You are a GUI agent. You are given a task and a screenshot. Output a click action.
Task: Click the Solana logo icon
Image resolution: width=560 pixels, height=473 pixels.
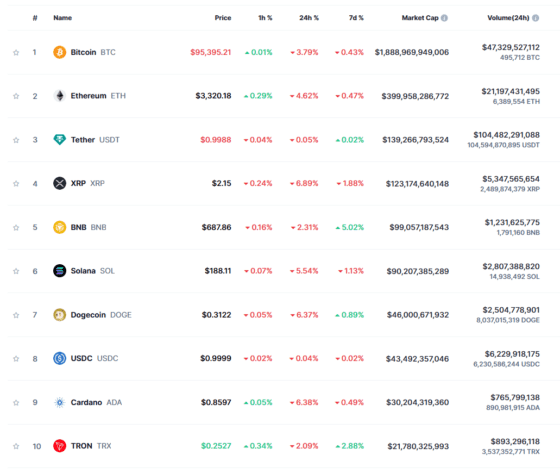tap(60, 271)
